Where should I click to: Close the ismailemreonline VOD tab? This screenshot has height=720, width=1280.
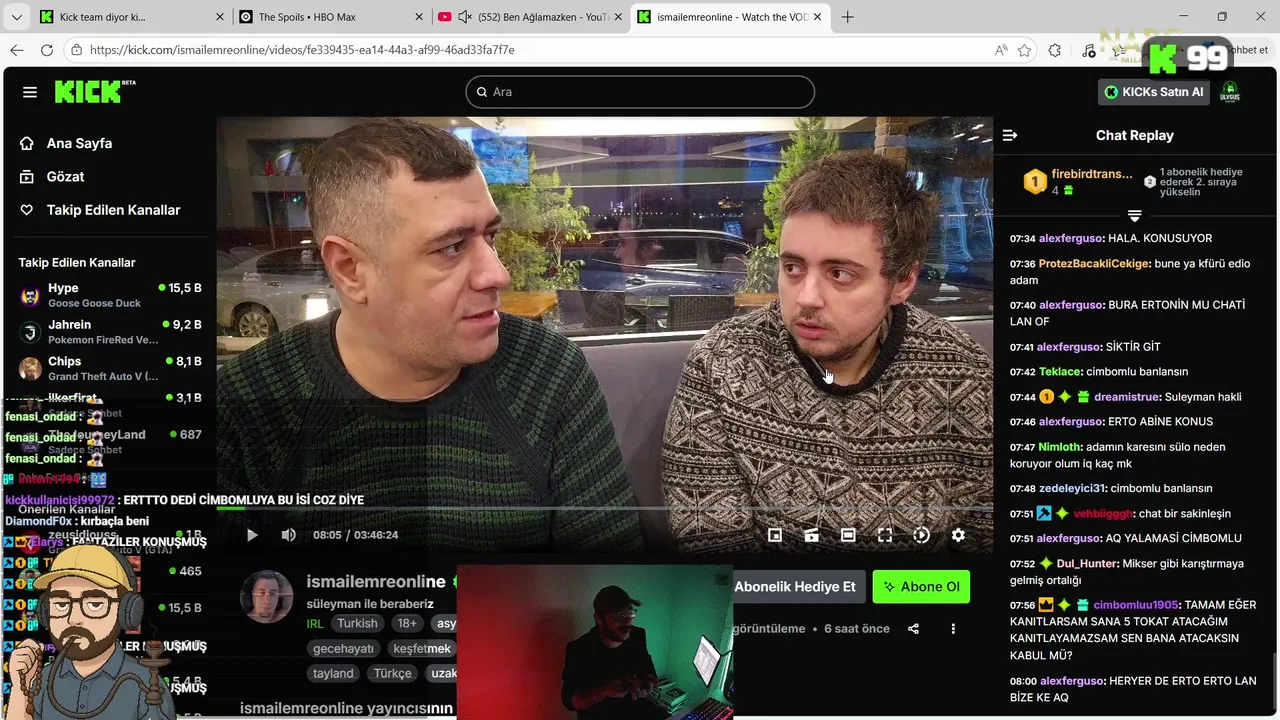coord(818,17)
